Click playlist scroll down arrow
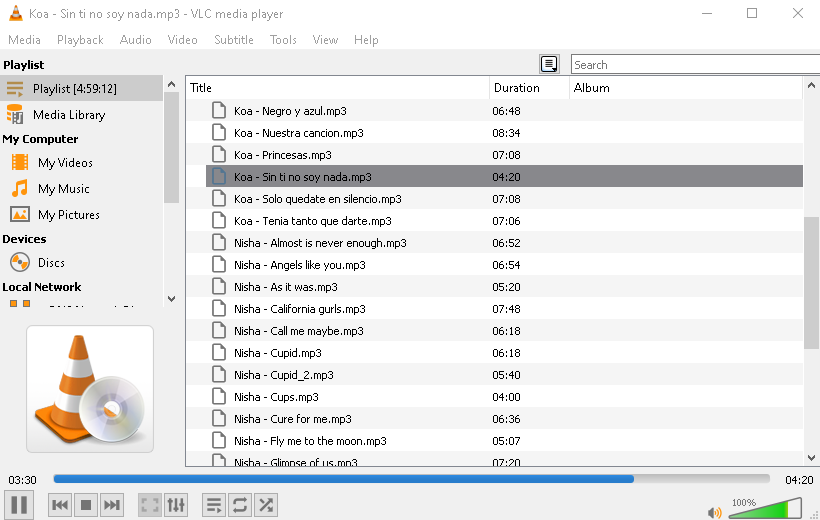The height and width of the screenshot is (520, 820). [x=811, y=458]
